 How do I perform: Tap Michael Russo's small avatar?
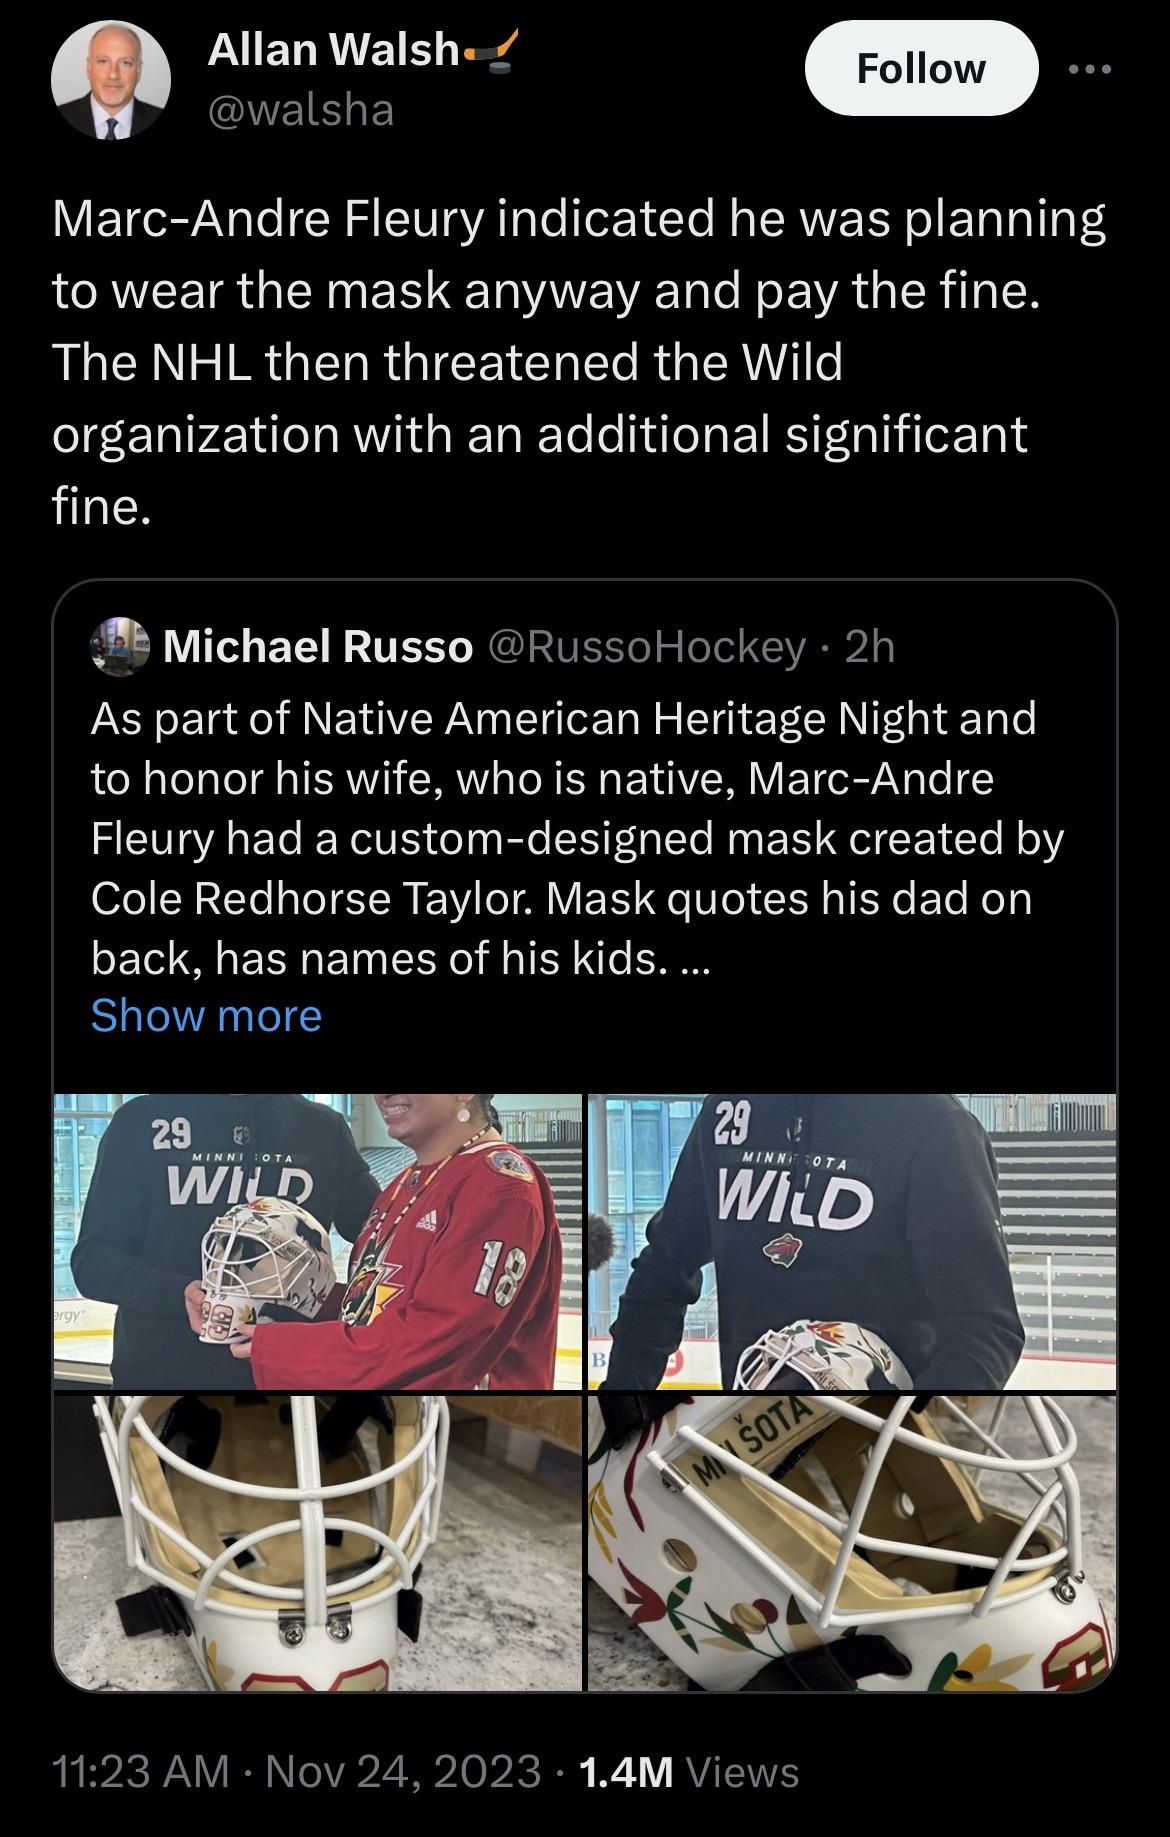[x=118, y=647]
